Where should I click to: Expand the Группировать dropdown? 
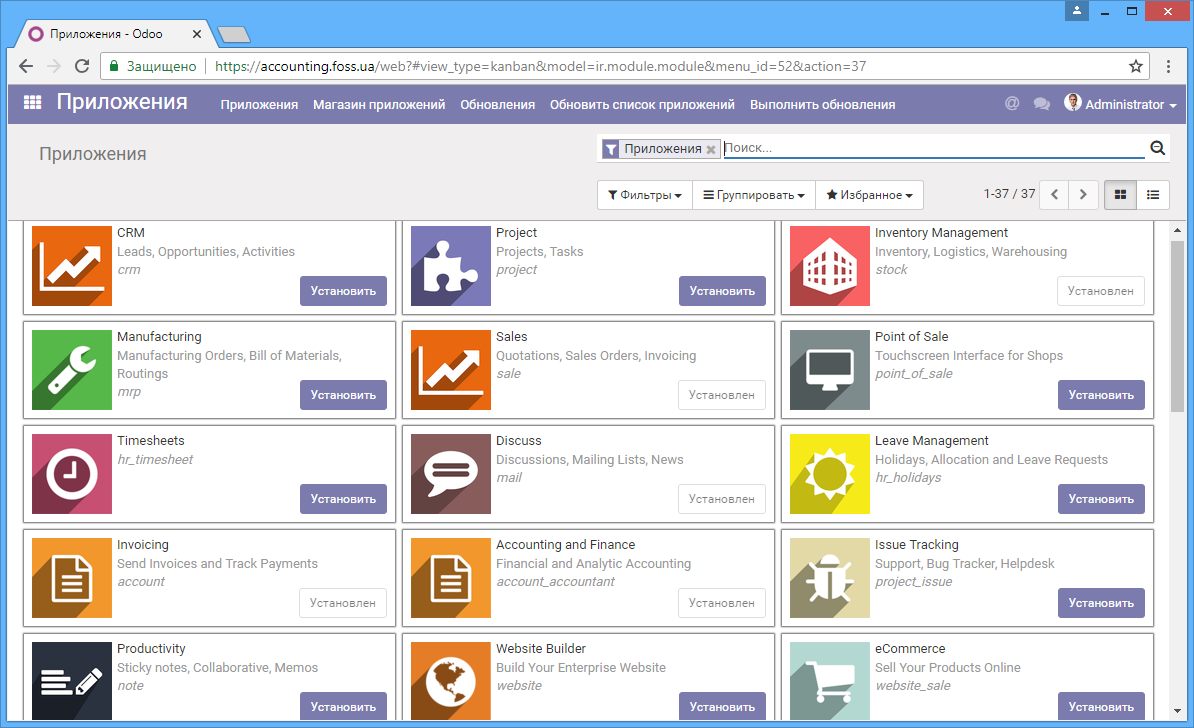[x=754, y=195]
